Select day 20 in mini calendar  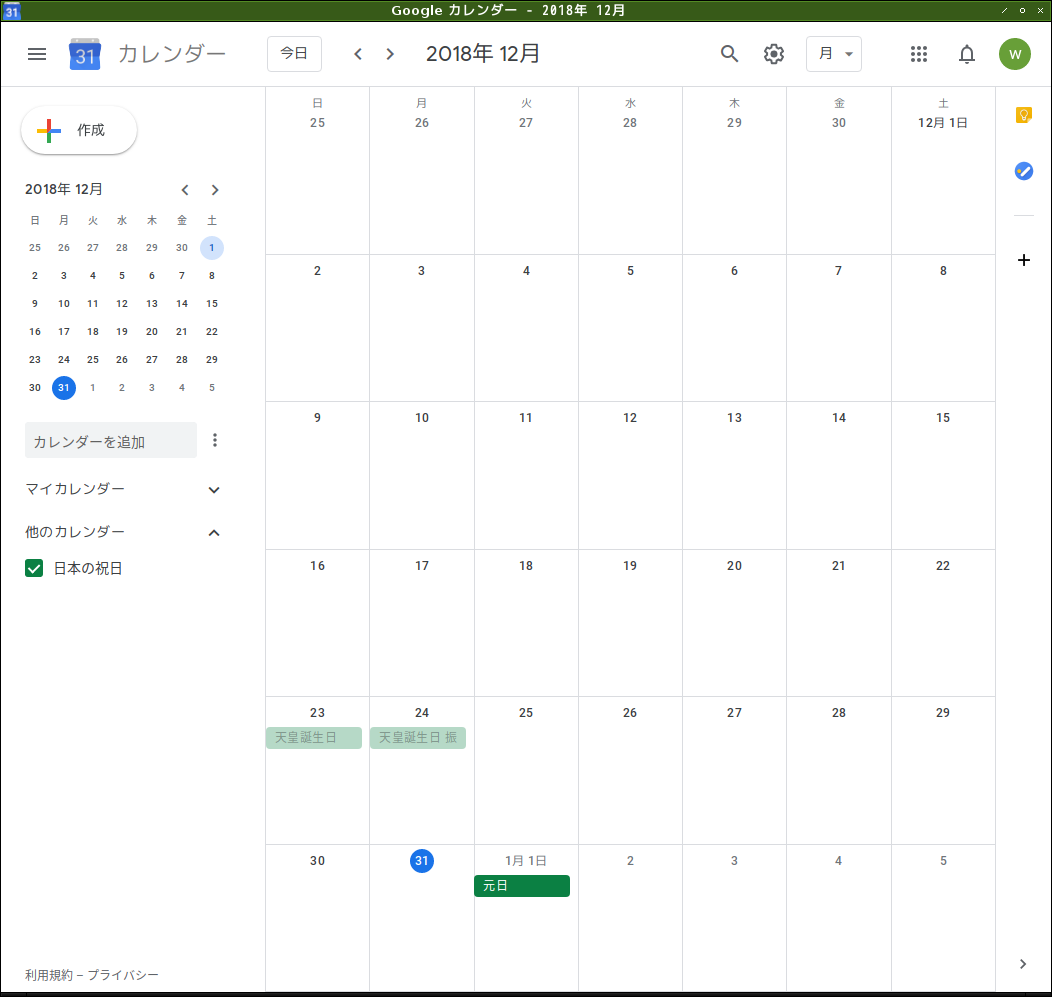152,331
